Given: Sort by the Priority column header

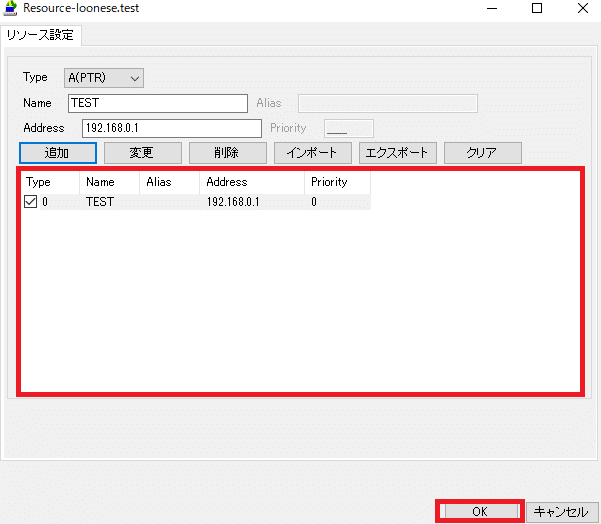Looking at the screenshot, I should tap(337, 182).
